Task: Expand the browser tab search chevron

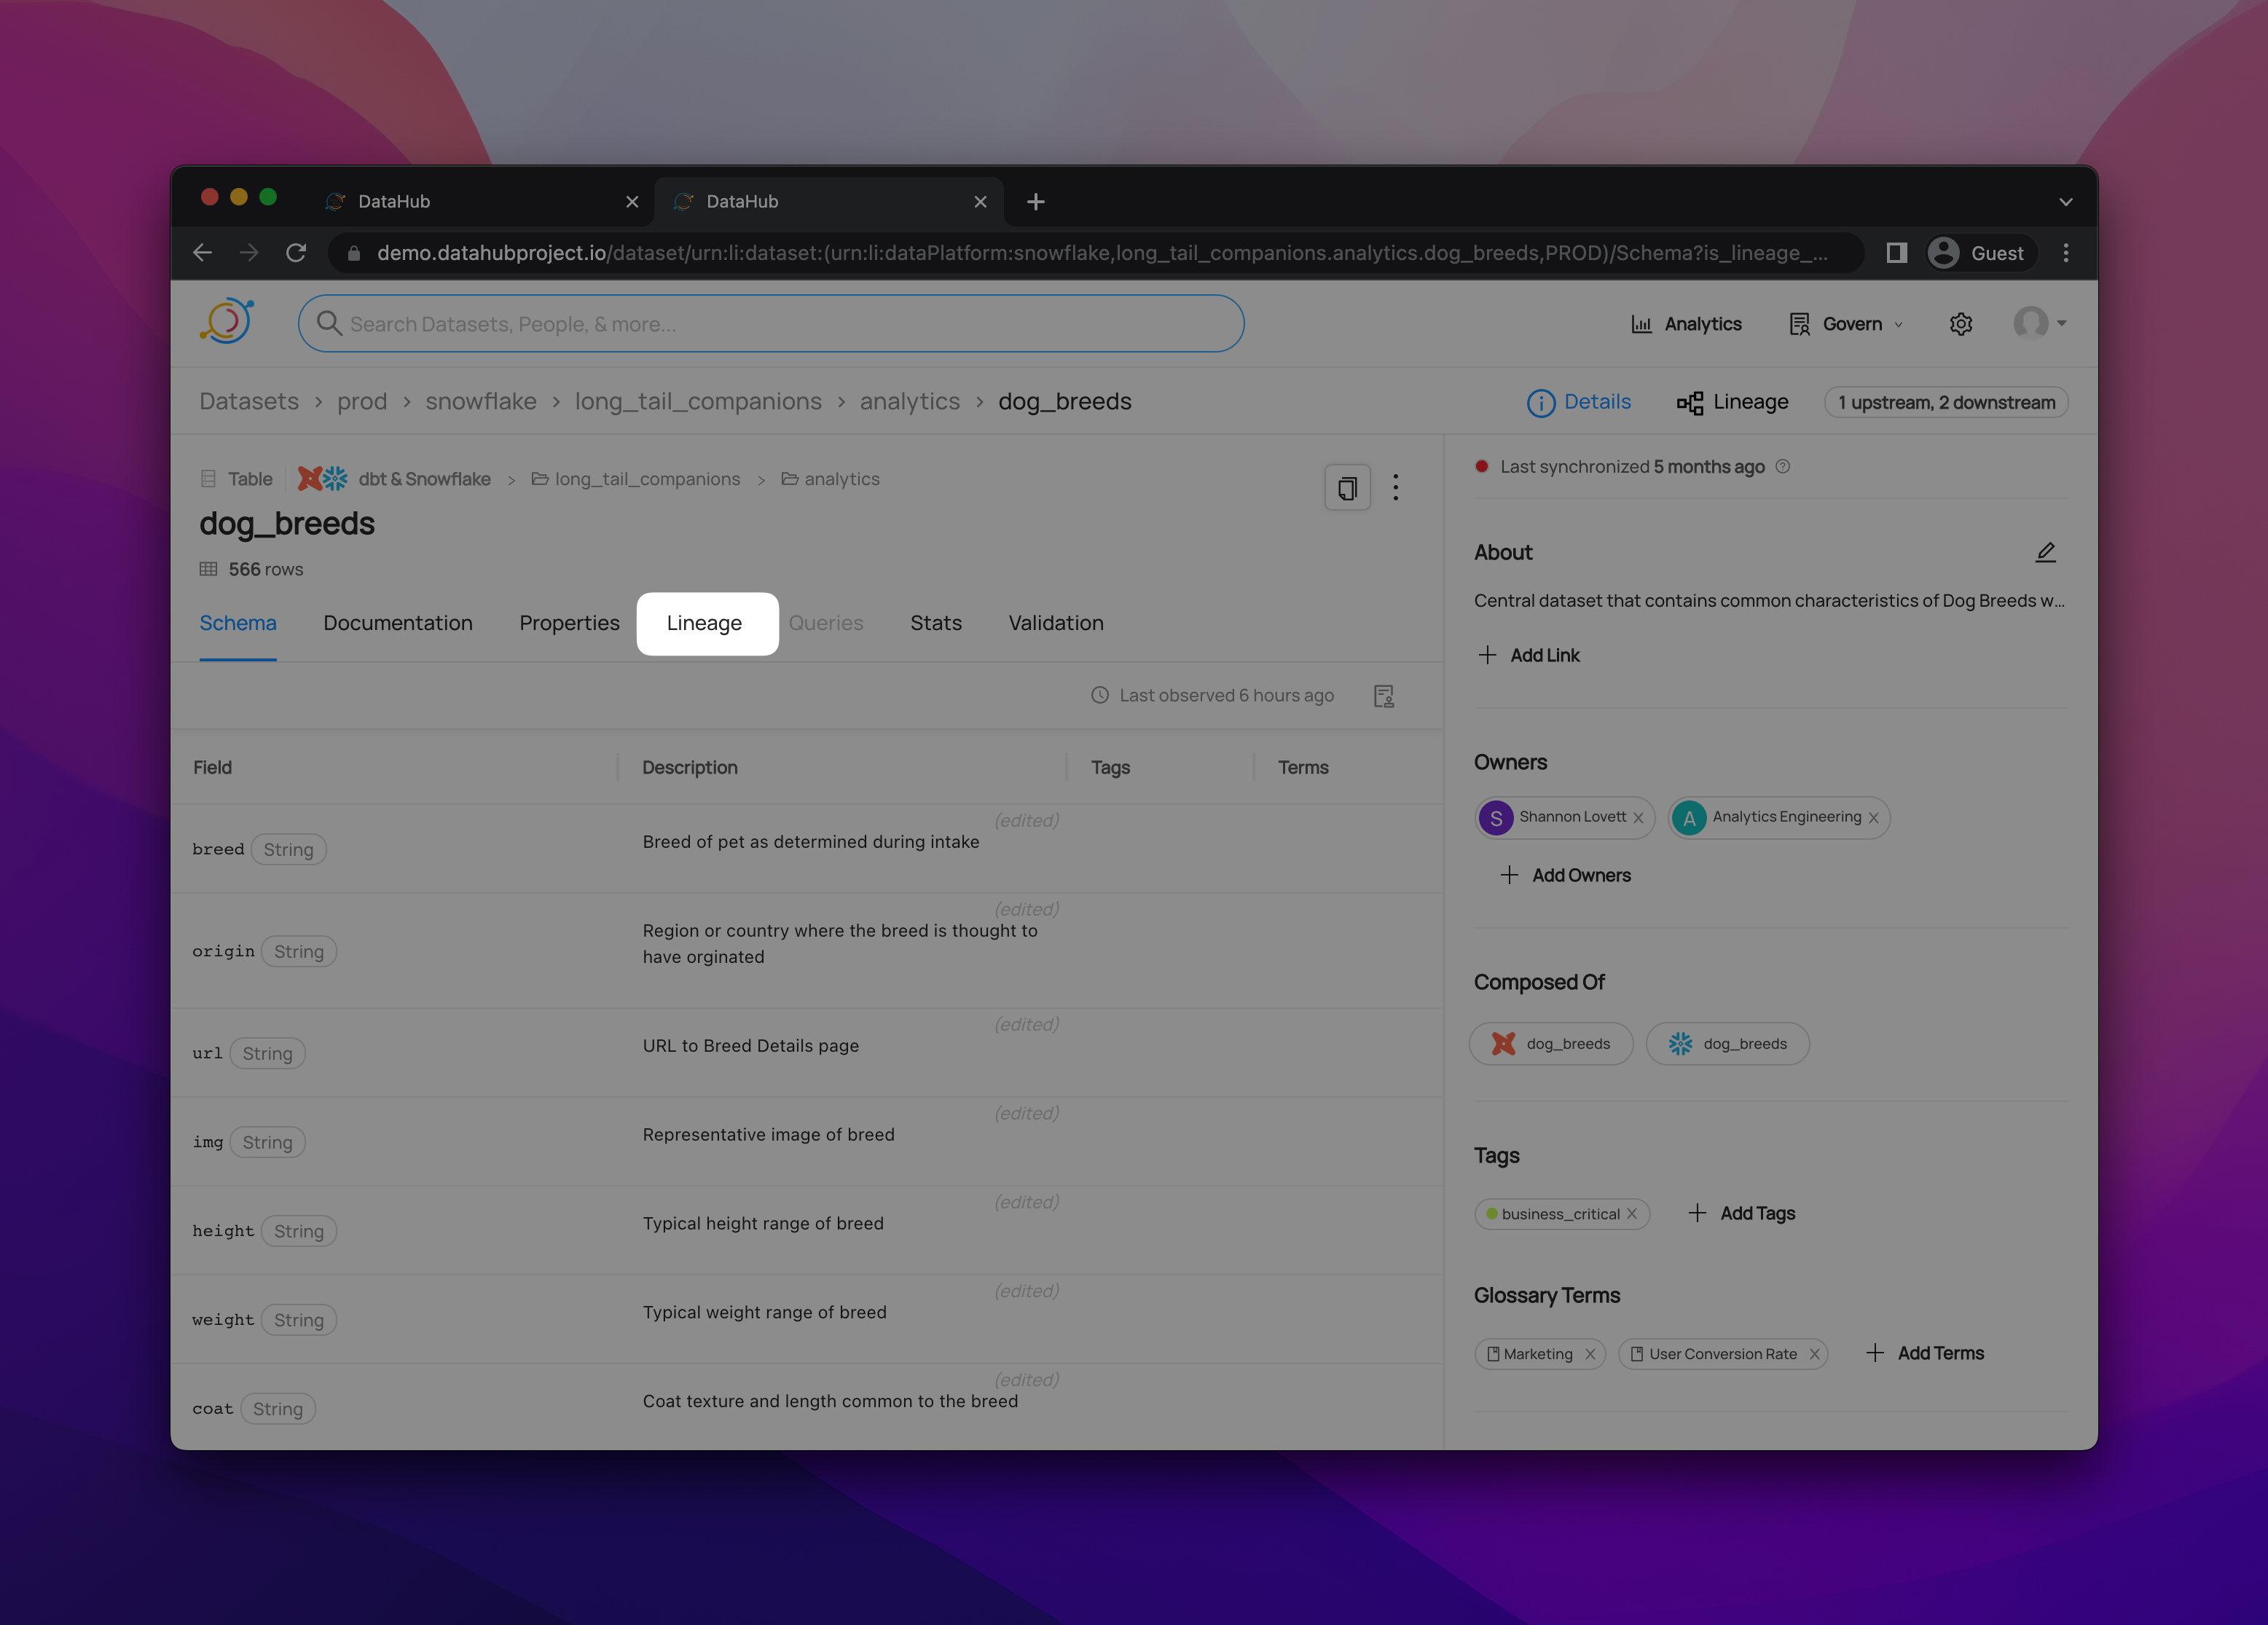Action: 2065,202
